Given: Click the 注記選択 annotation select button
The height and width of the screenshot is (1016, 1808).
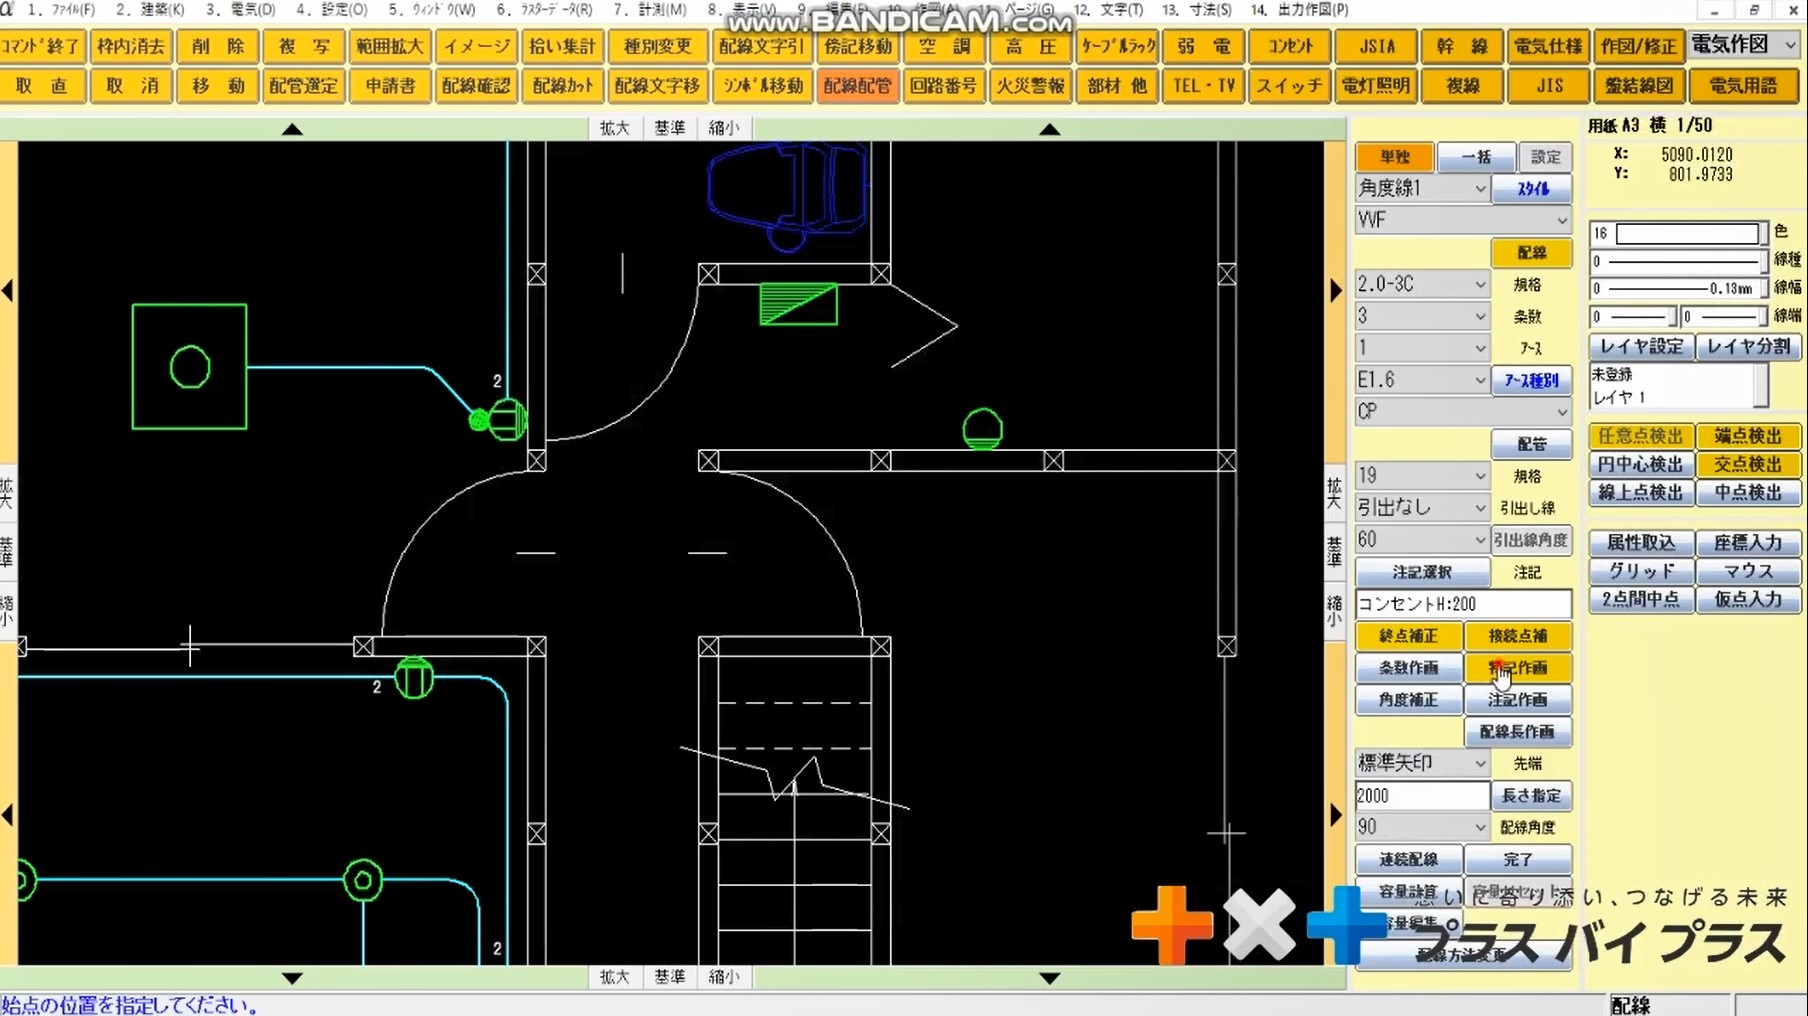Looking at the screenshot, I should pyautogui.click(x=1421, y=572).
